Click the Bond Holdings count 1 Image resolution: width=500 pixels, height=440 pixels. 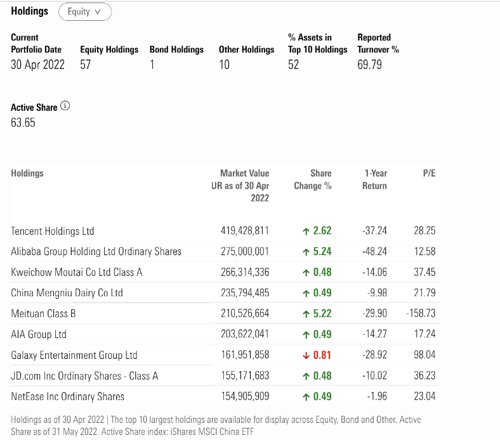[x=152, y=65]
